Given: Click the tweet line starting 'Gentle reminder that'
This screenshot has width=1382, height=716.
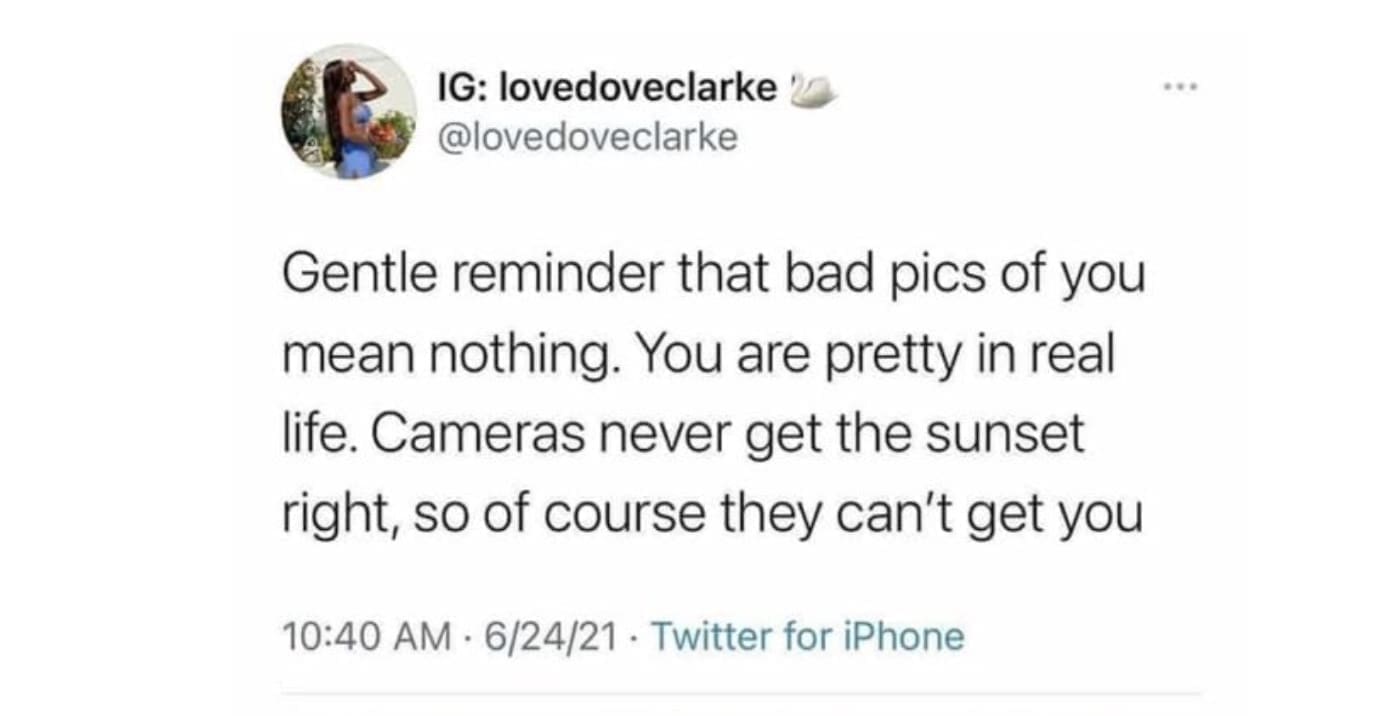Looking at the screenshot, I should point(713,276).
